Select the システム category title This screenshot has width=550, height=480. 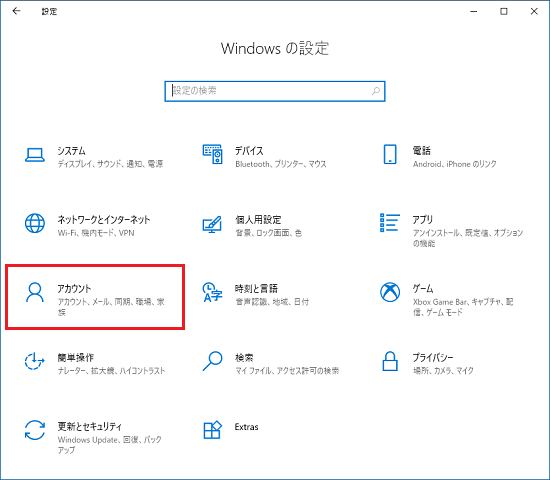tap(72, 151)
